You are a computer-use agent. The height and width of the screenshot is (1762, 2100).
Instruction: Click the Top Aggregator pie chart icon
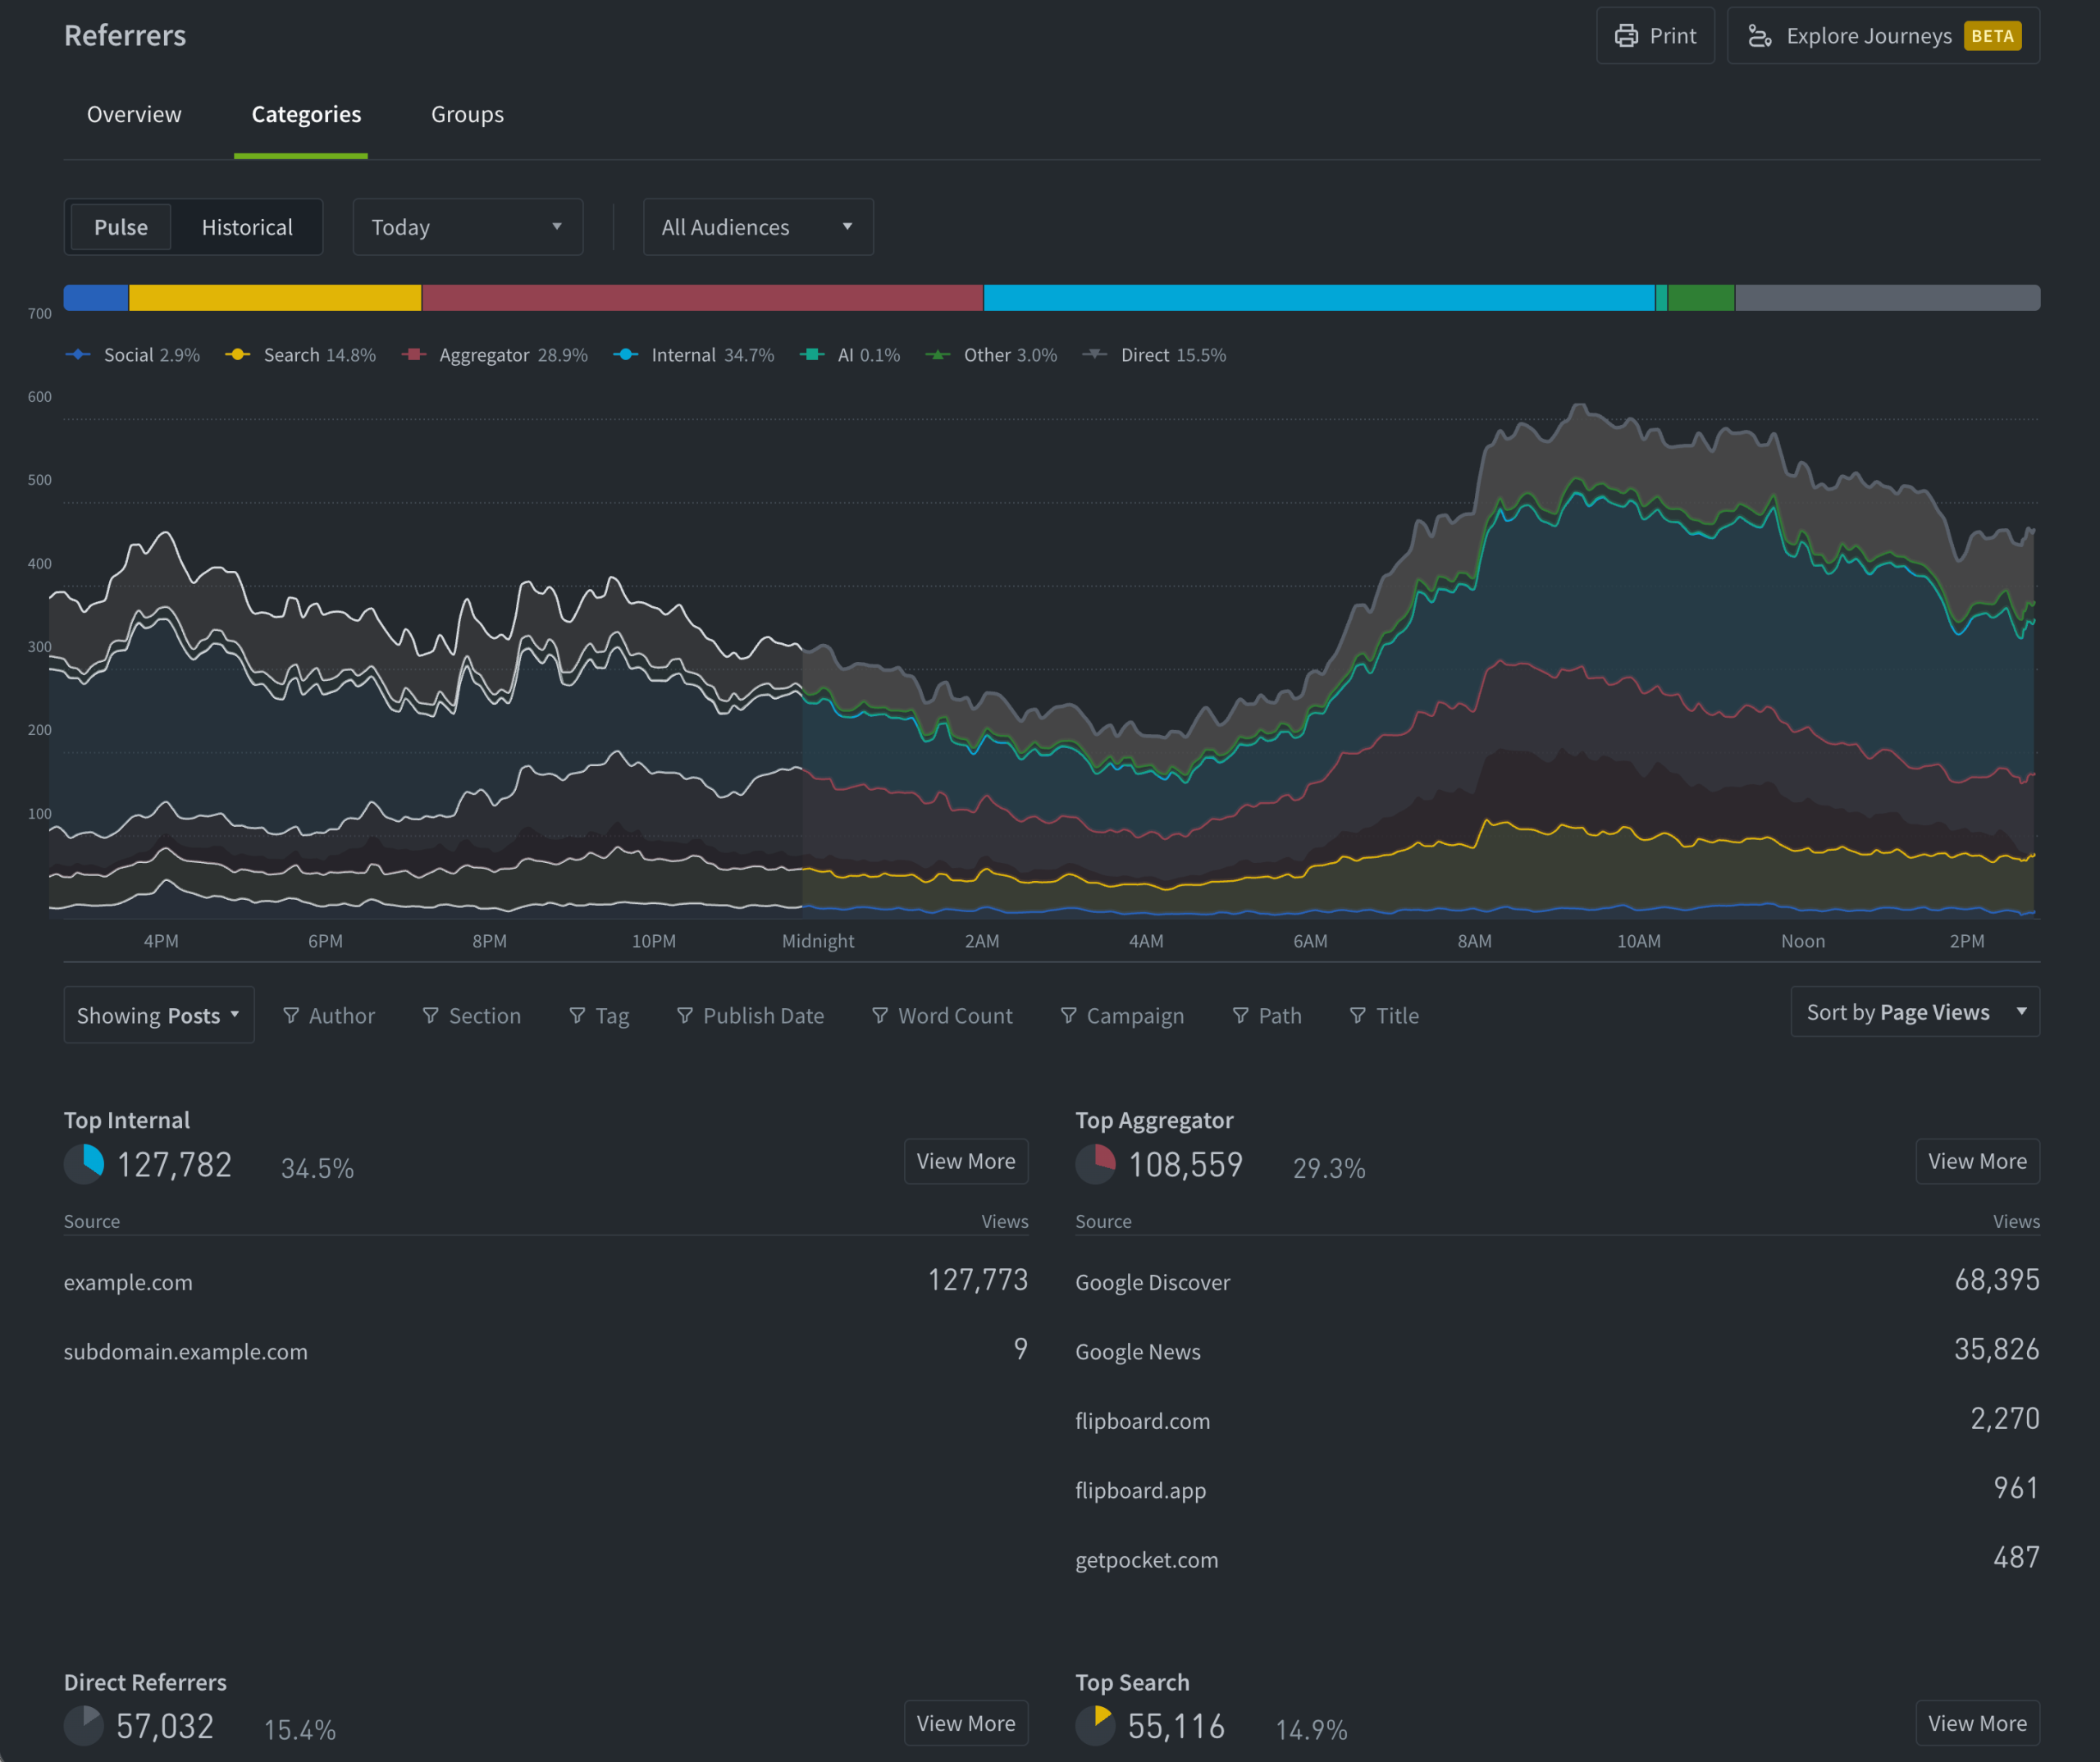point(1096,1164)
